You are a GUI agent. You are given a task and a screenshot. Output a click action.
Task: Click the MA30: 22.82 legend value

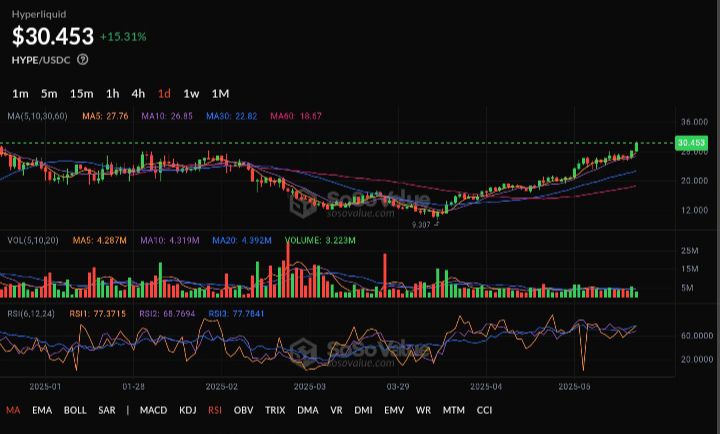click(231, 116)
